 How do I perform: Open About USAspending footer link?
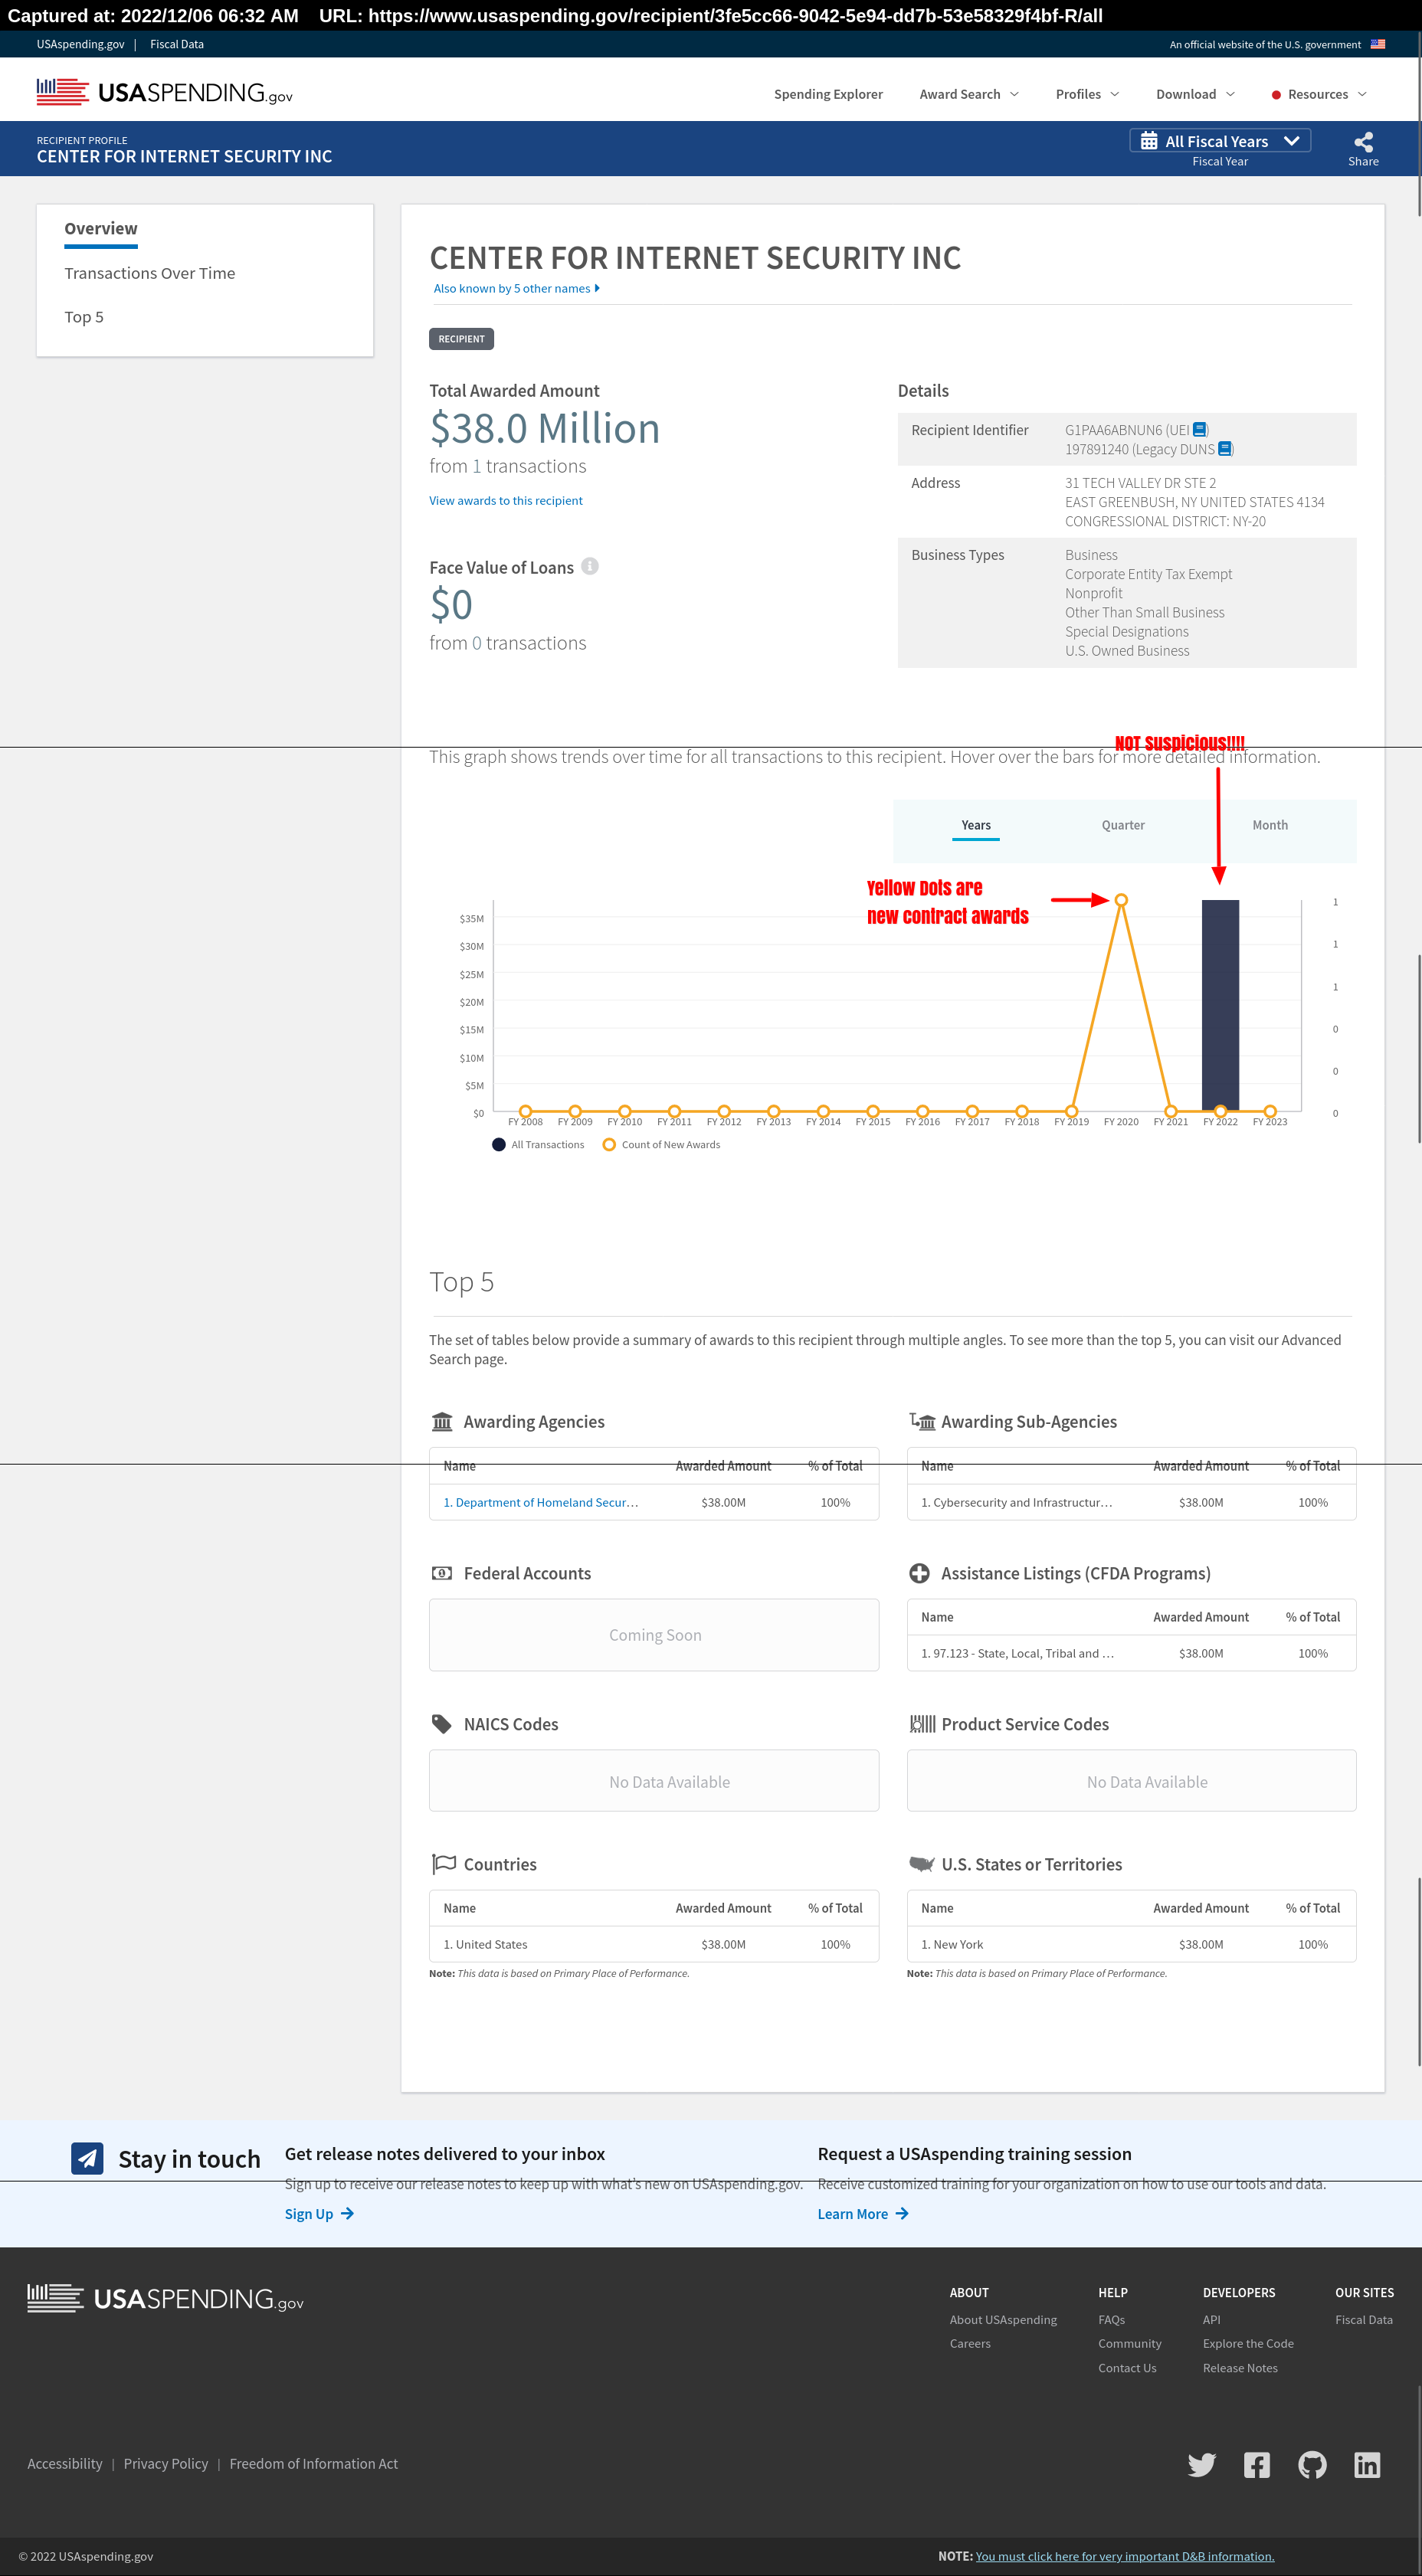point(1003,2319)
